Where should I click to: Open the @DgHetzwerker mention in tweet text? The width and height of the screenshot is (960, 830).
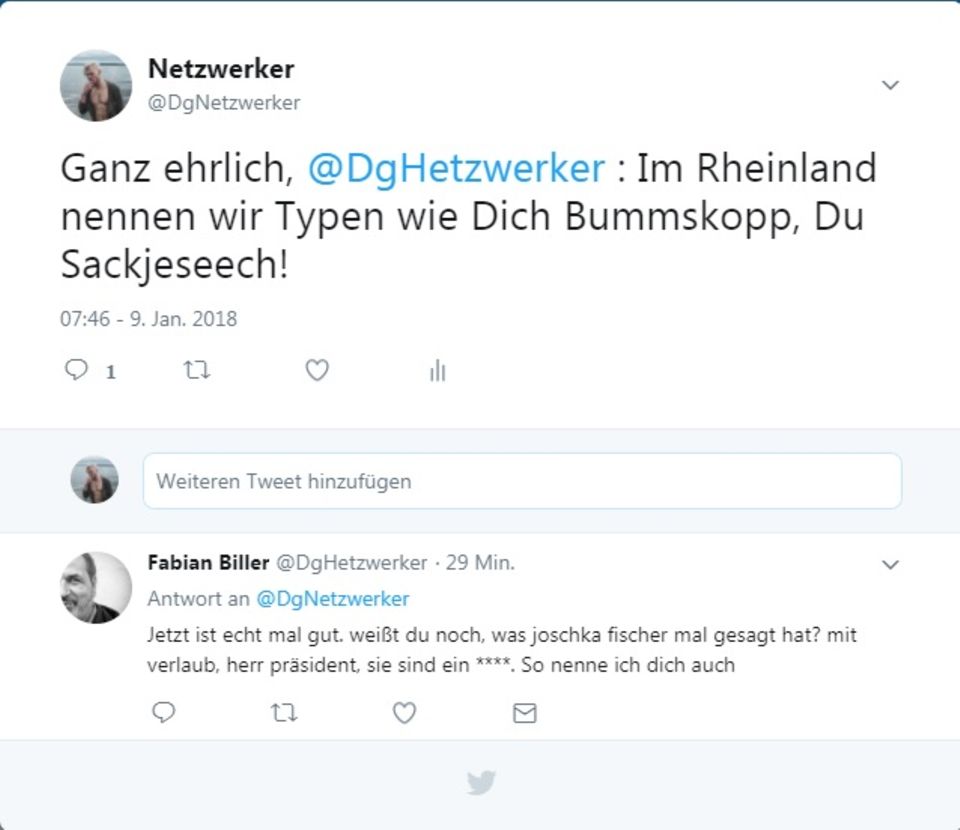(456, 168)
